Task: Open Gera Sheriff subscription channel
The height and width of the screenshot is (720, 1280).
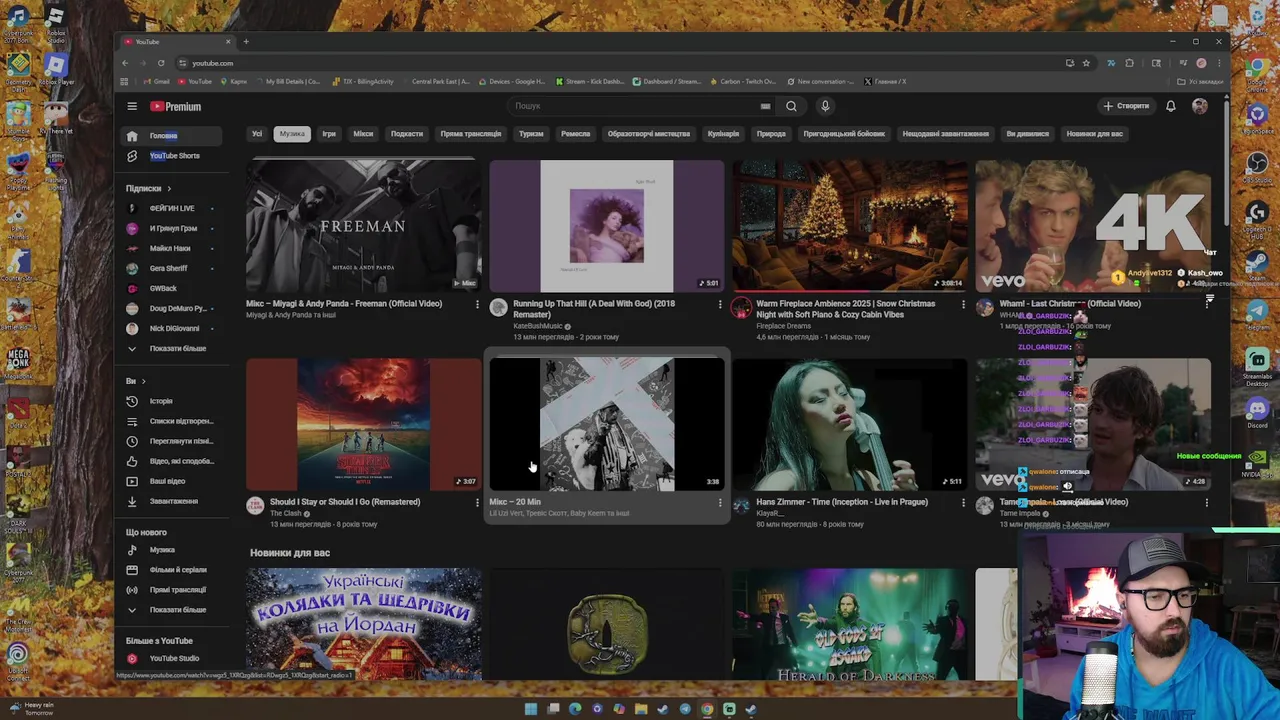Action: pyautogui.click(x=171, y=268)
